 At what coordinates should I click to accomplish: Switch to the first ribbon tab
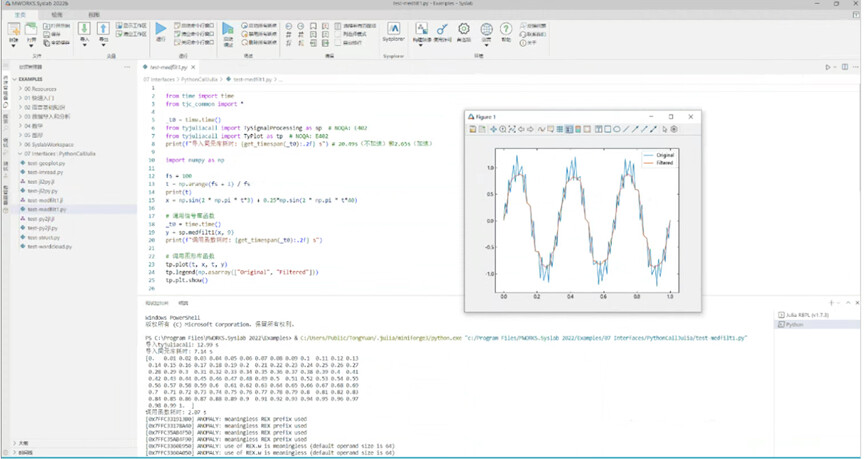[20, 14]
